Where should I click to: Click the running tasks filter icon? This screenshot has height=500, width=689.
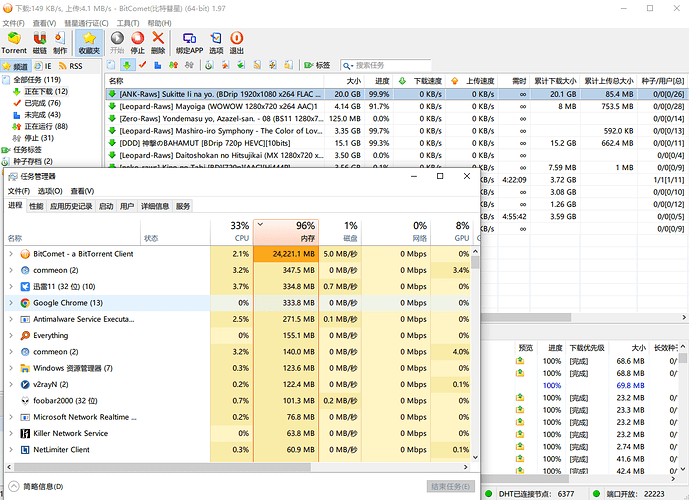(x=173, y=65)
